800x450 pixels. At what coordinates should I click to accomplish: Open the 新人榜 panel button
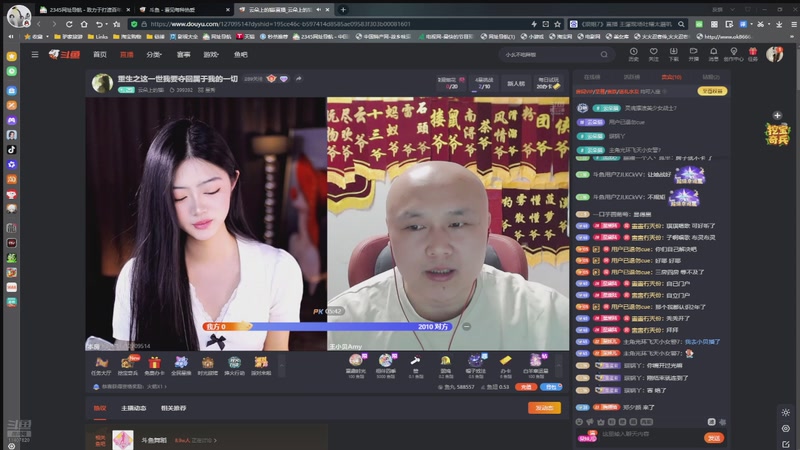[516, 83]
